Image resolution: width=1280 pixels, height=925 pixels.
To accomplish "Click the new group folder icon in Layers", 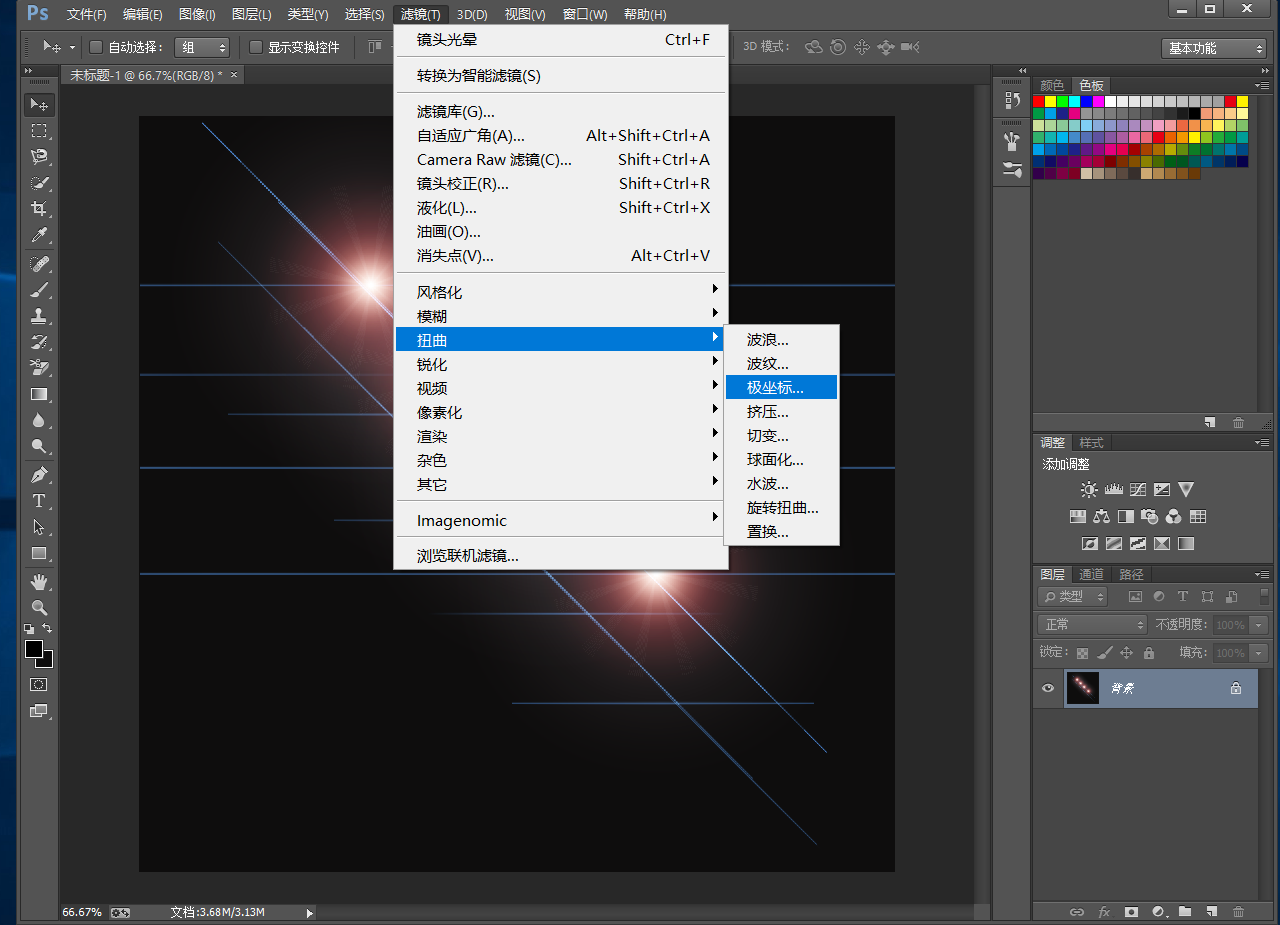I will [x=1184, y=912].
